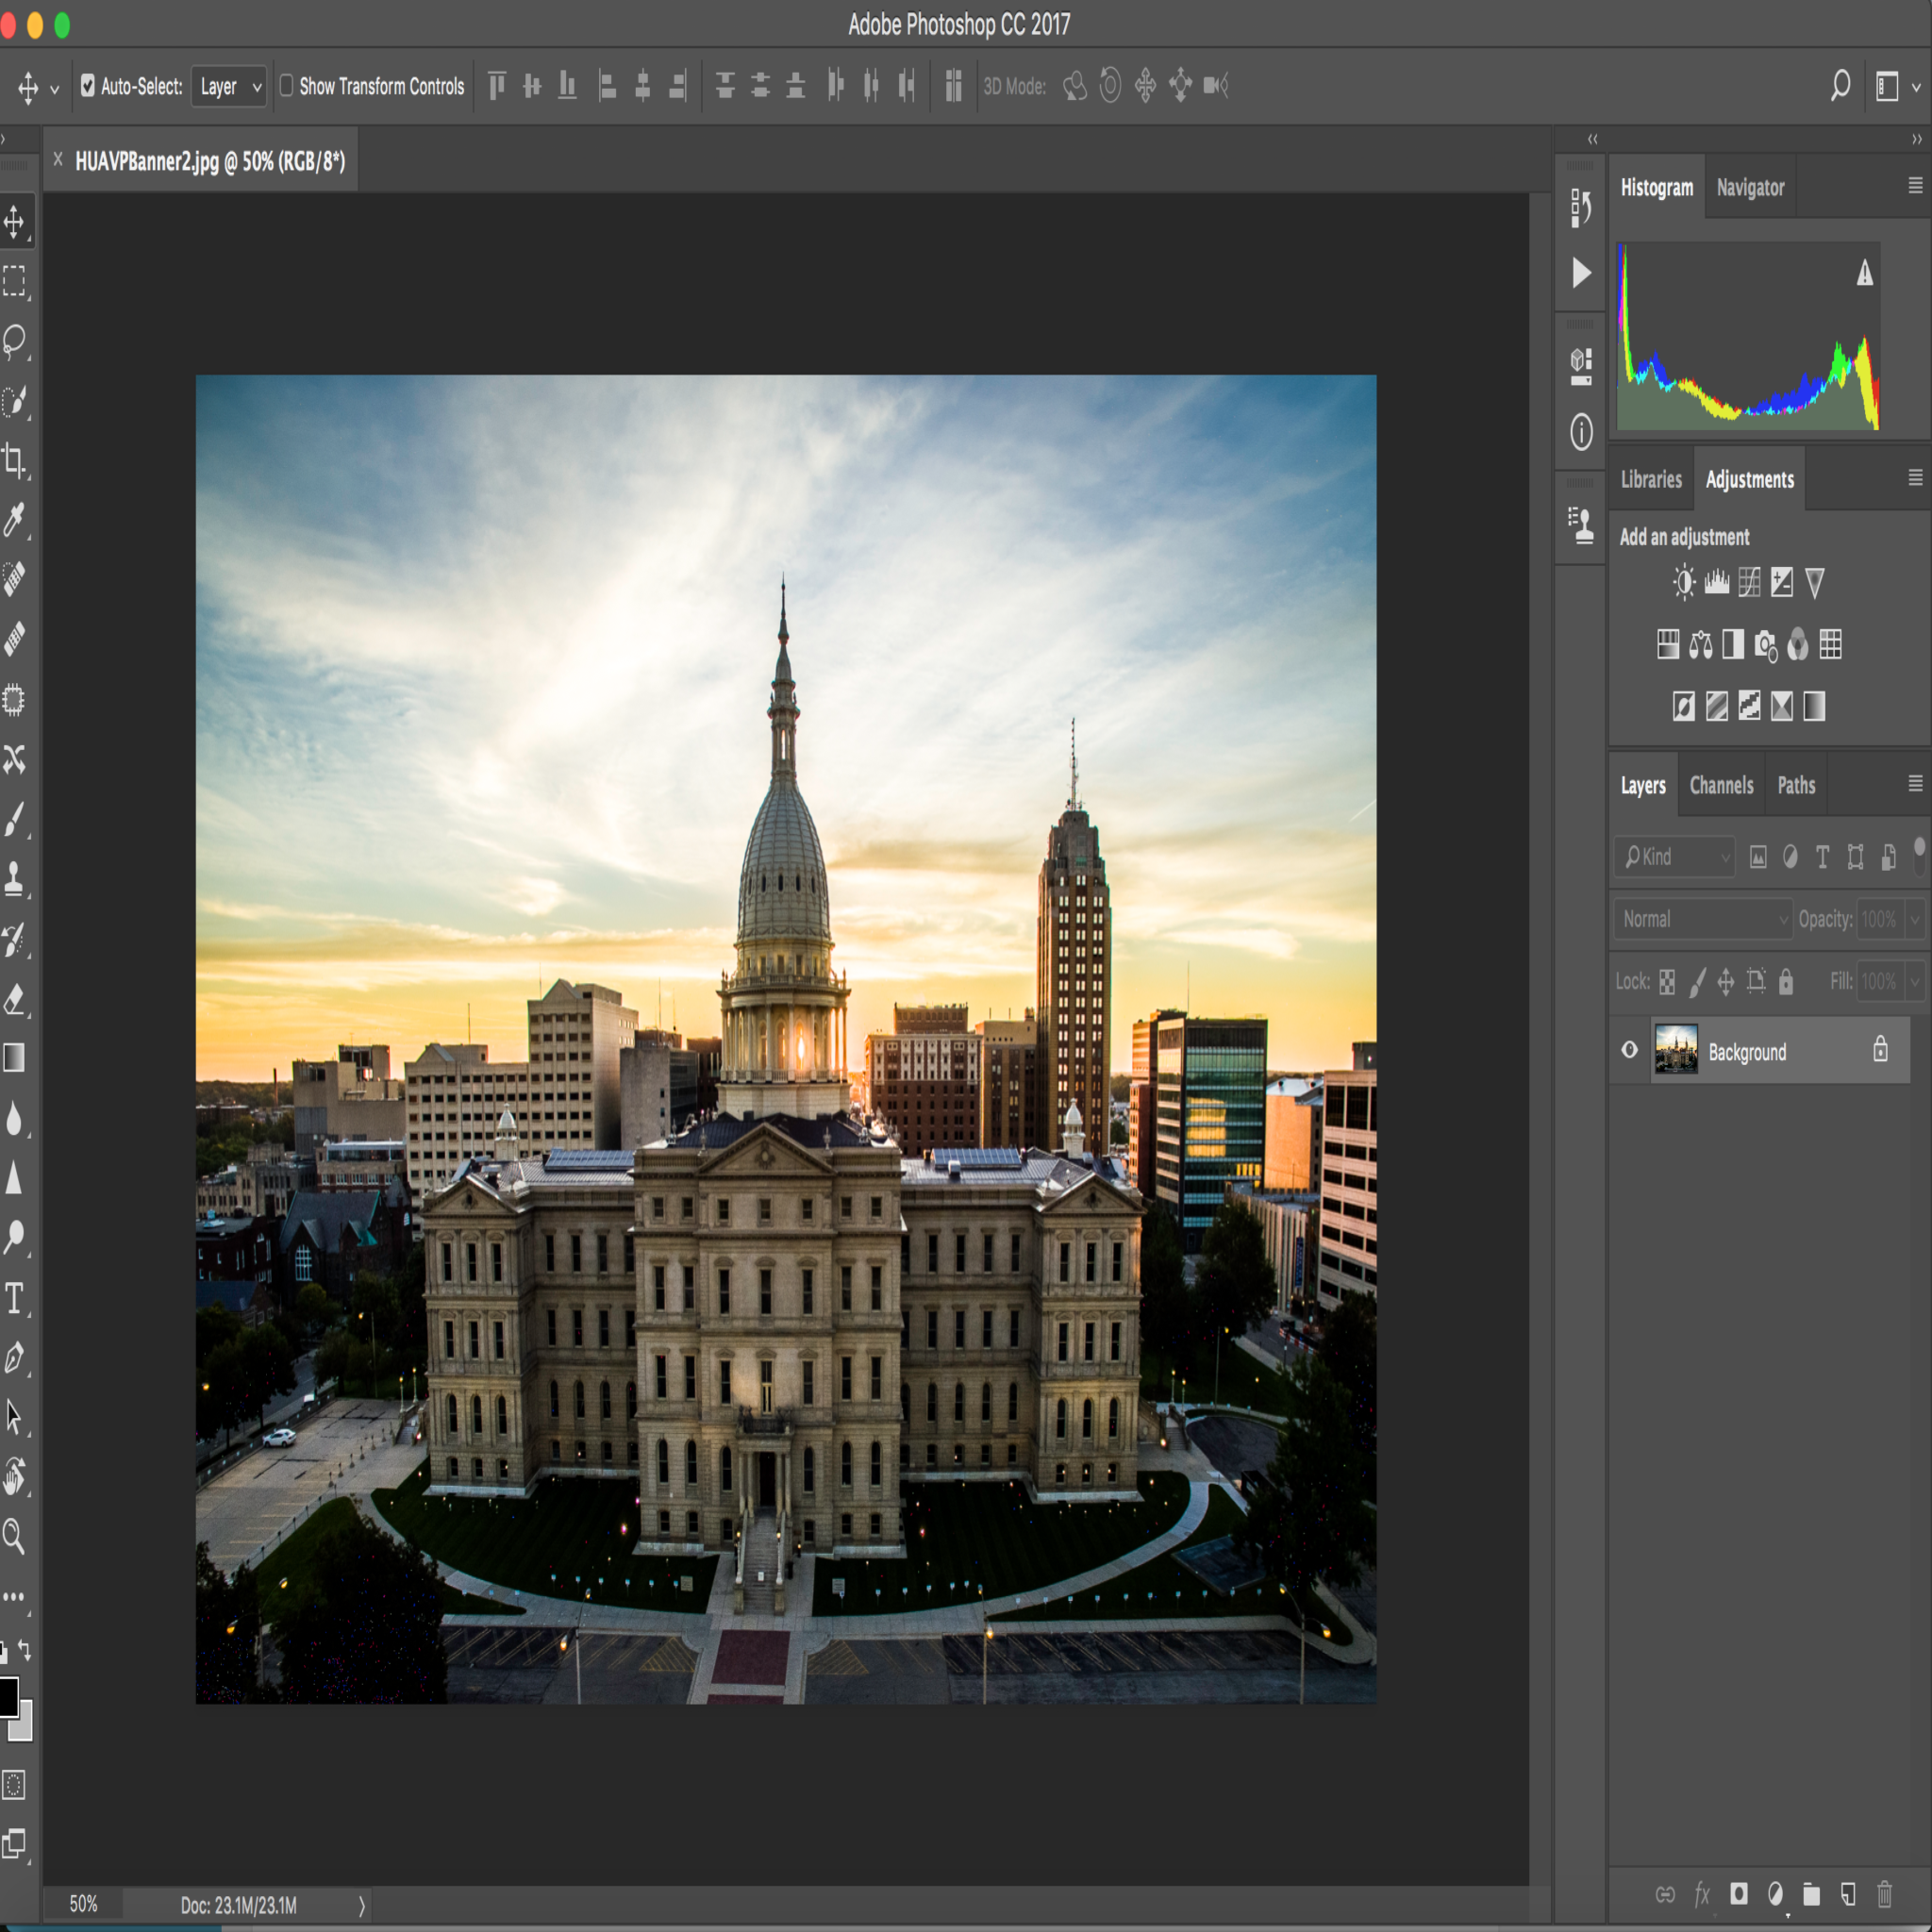Viewport: 1932px width, 1932px height.
Task: Switch to the Navigator tab
Action: [x=1750, y=187]
